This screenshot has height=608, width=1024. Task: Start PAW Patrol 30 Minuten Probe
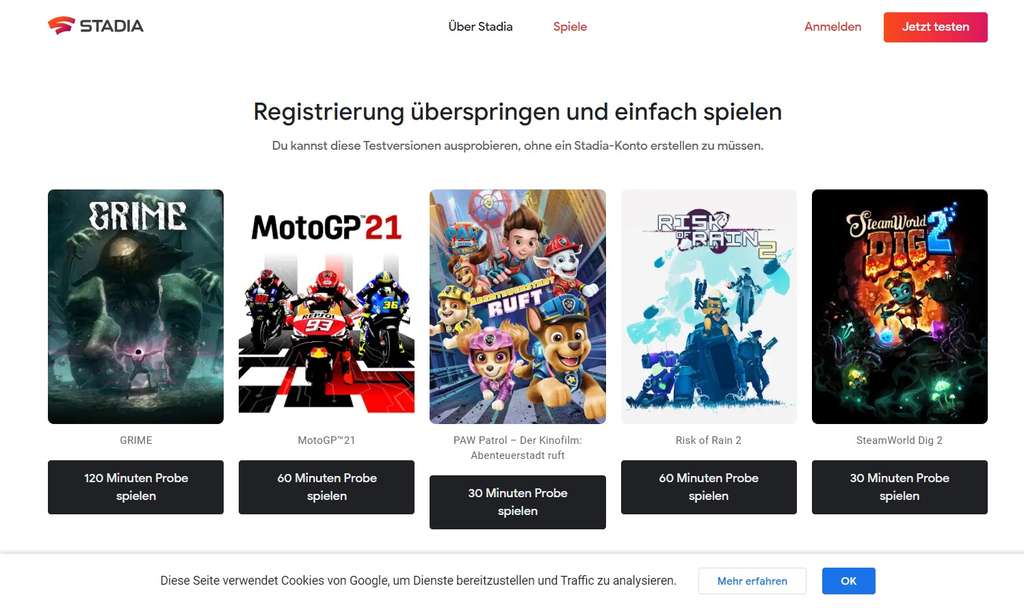click(517, 502)
